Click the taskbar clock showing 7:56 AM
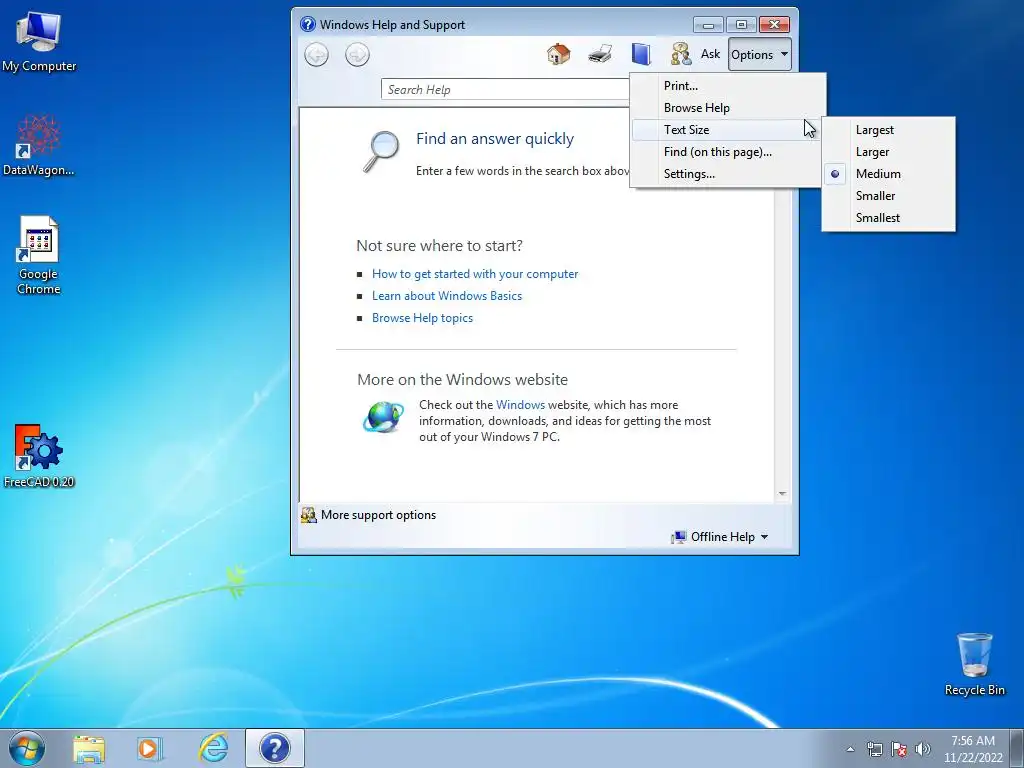1024x768 pixels. [972, 749]
